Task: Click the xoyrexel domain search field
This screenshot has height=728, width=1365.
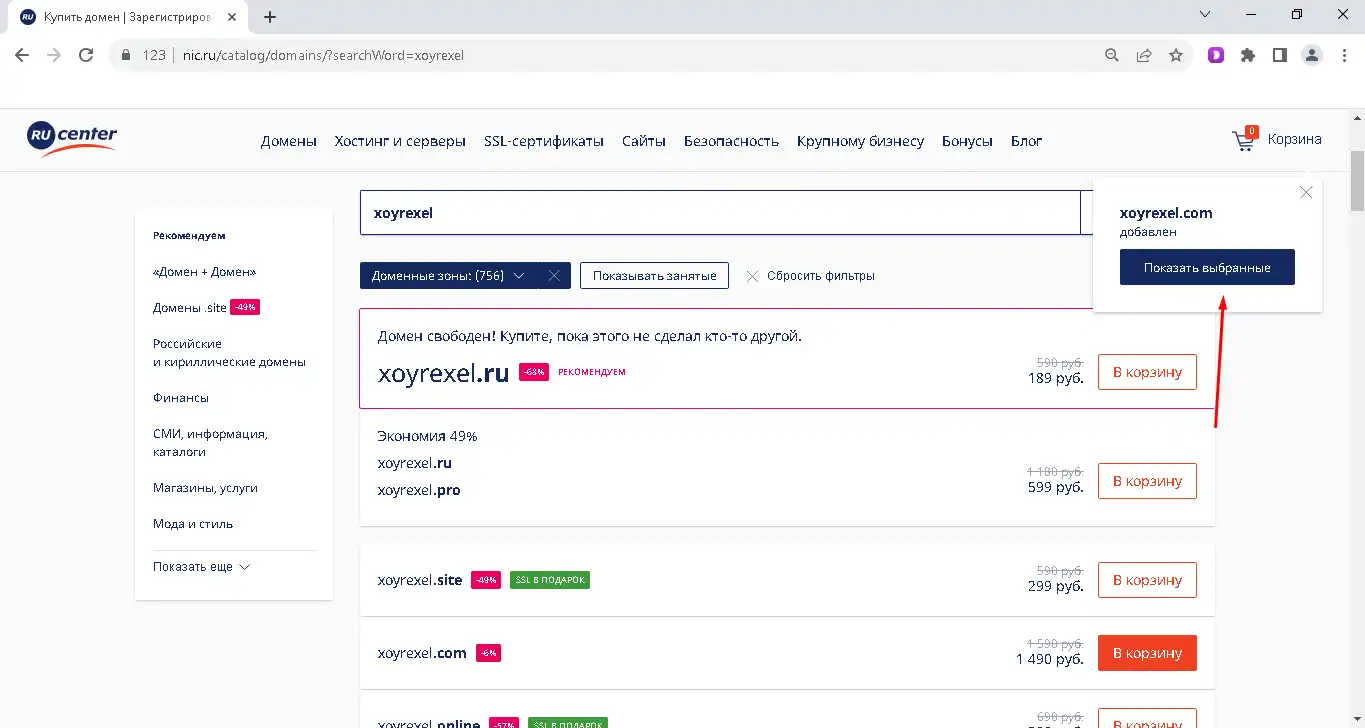Action: (x=720, y=213)
